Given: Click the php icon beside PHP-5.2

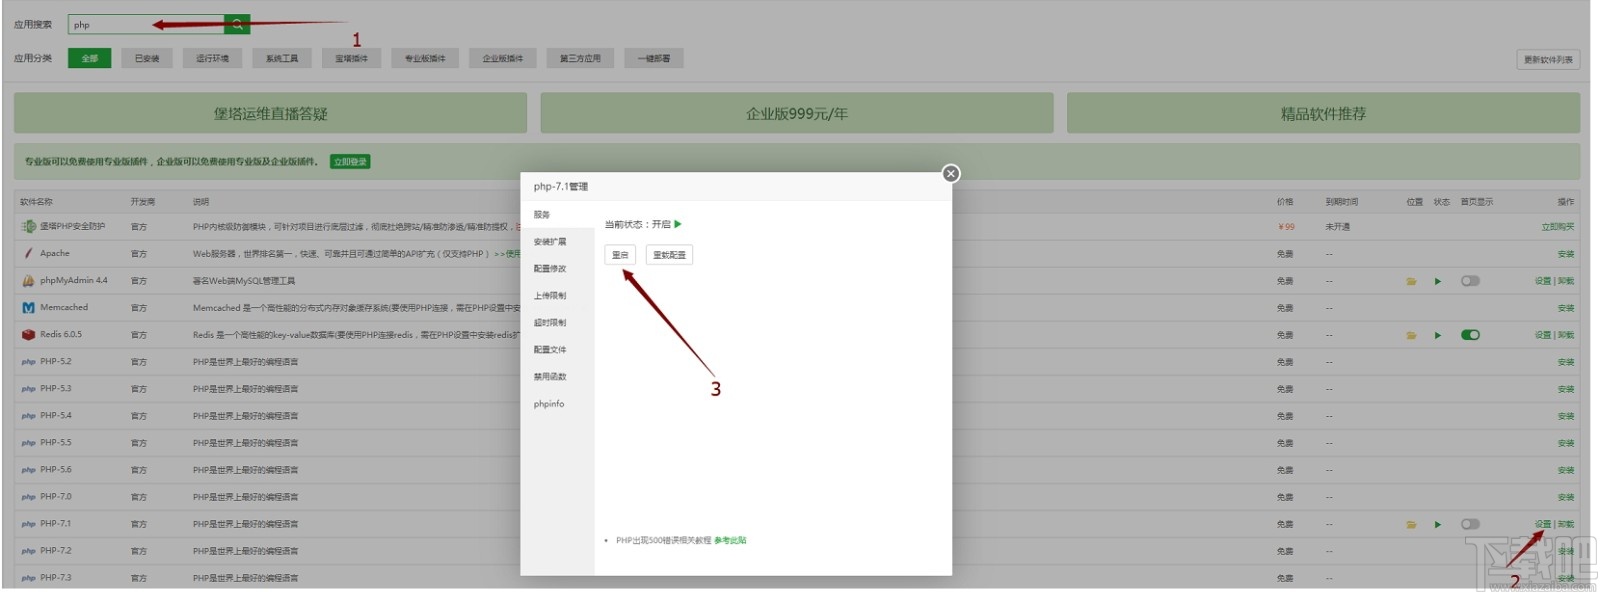Looking at the screenshot, I should [x=28, y=362].
